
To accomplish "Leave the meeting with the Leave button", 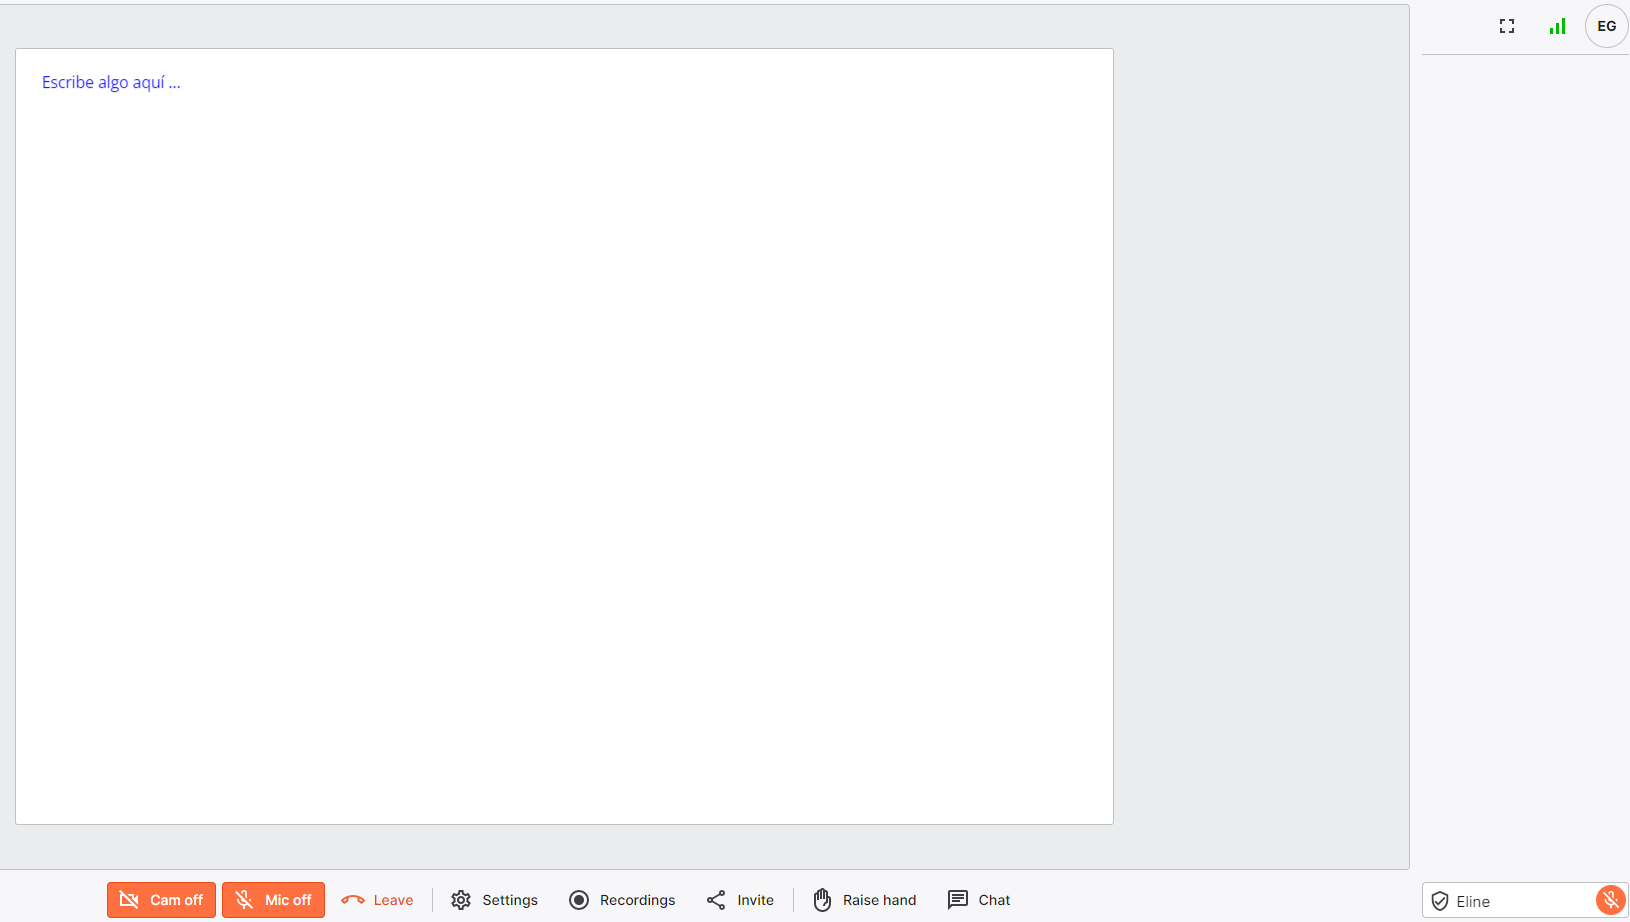I will tap(377, 900).
